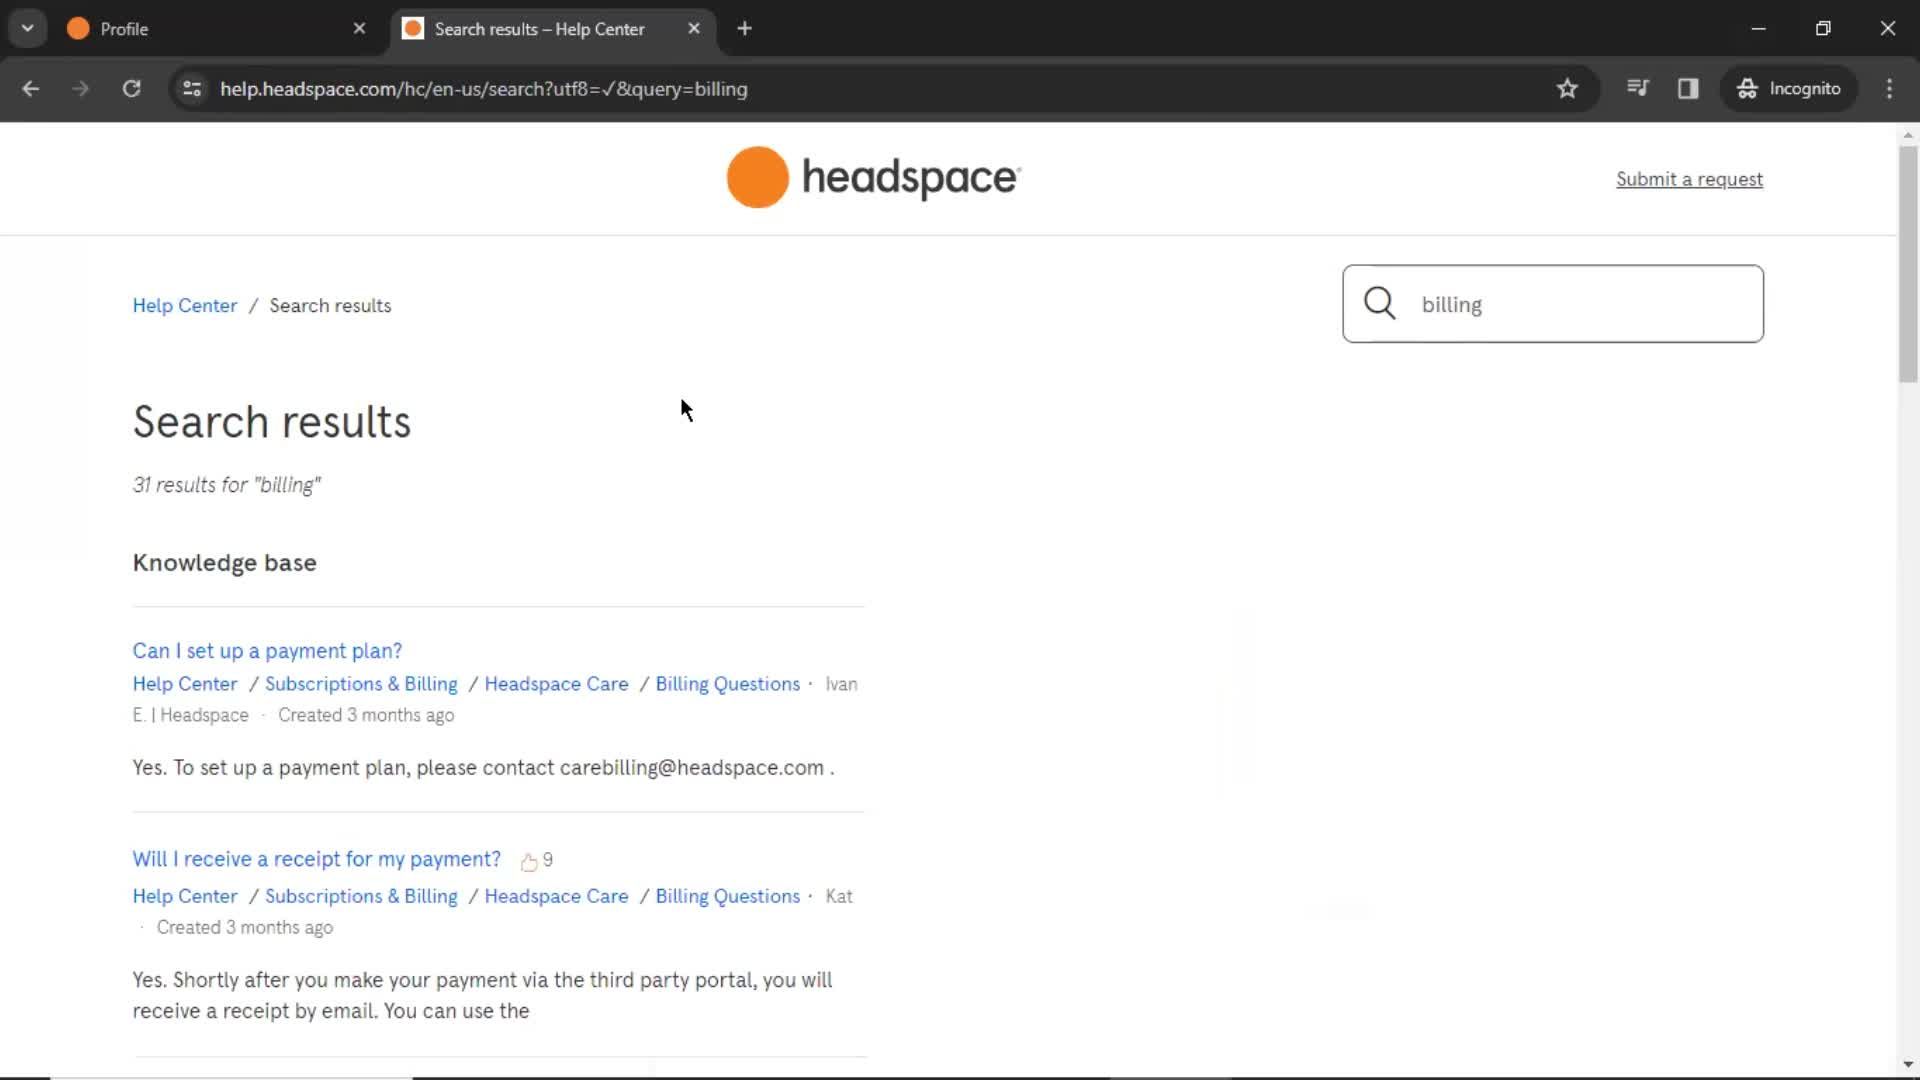Click the browser forward arrow
This screenshot has width=1920, height=1080.
80,89
